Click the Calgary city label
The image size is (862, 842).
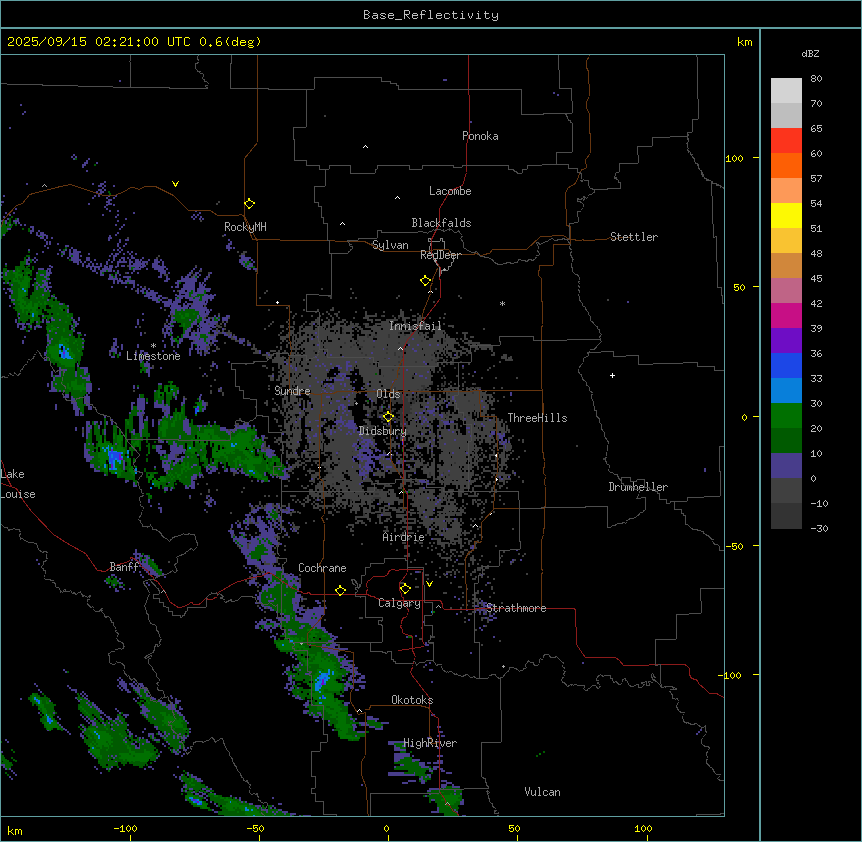click(x=399, y=603)
